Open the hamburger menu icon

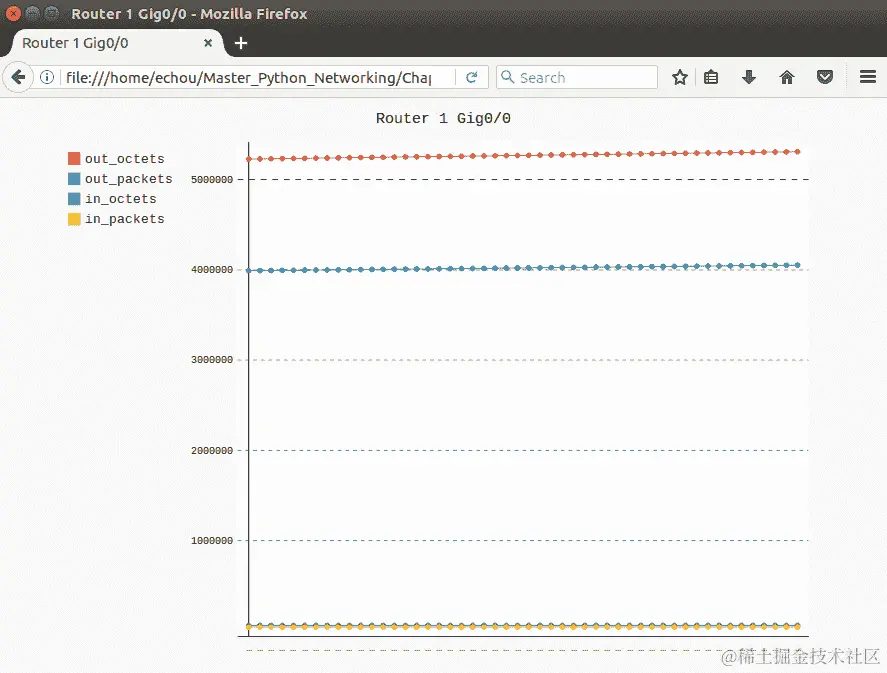(868, 77)
